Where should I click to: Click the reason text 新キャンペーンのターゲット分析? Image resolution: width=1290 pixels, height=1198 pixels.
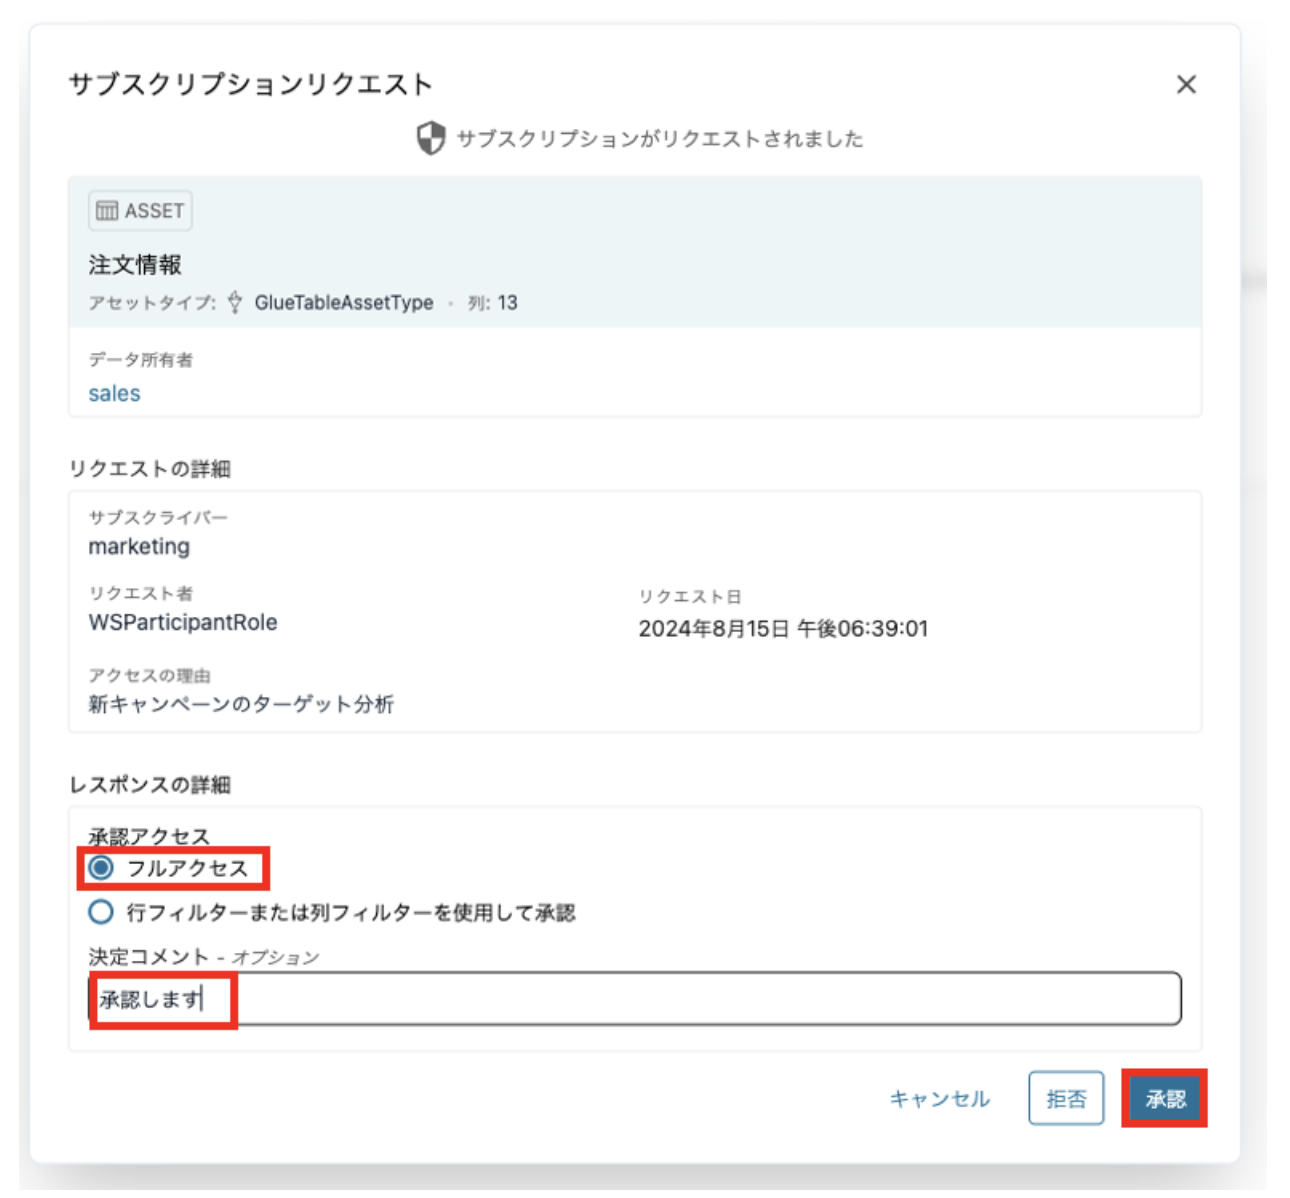[x=241, y=704]
